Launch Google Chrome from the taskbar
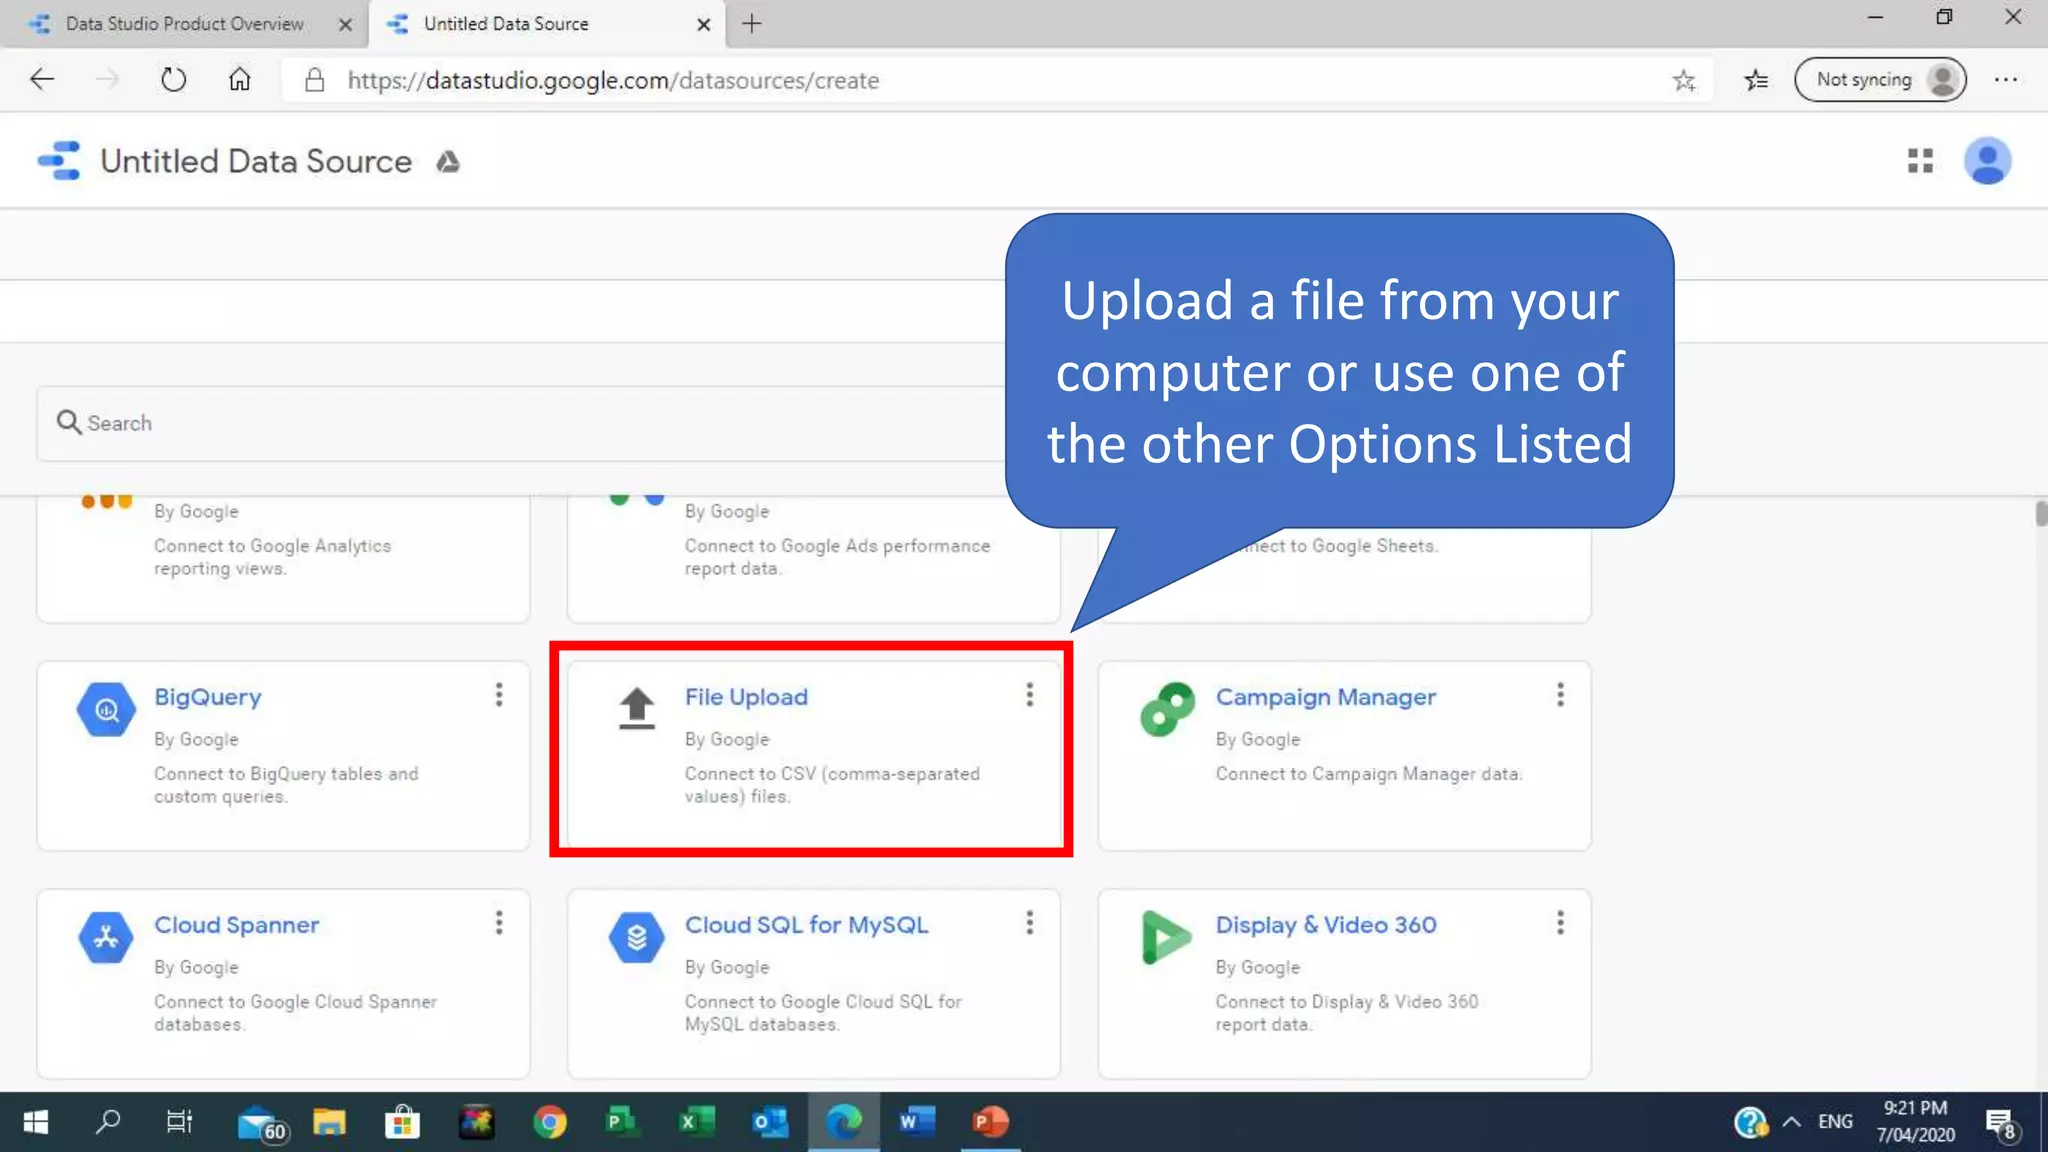This screenshot has height=1152, width=2048. 549,1122
